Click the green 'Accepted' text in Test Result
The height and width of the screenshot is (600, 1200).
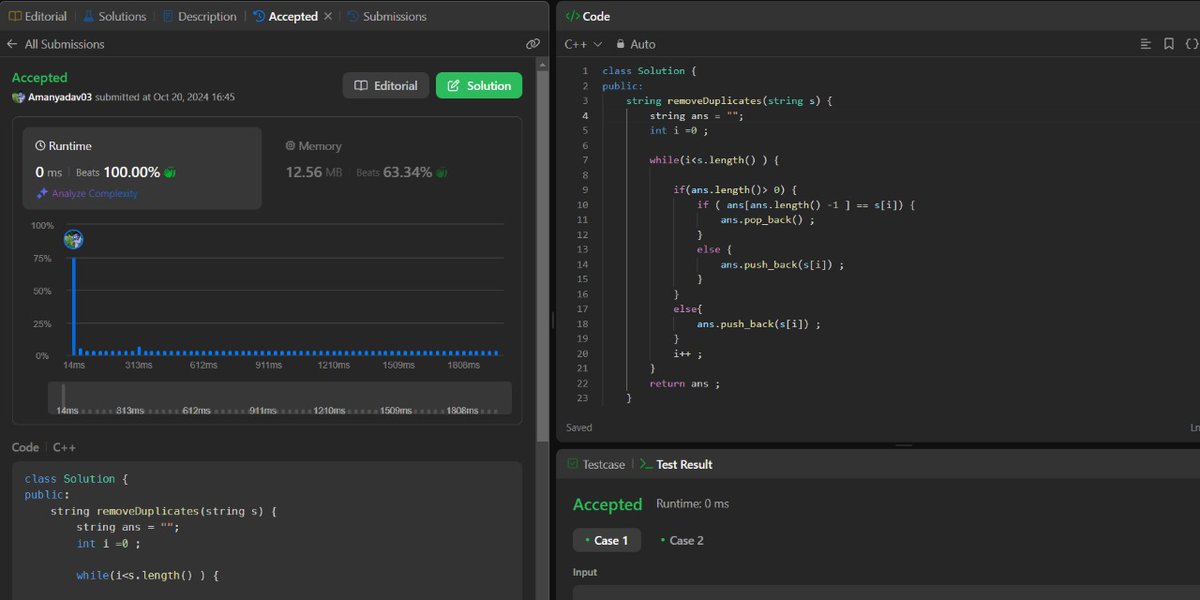point(608,505)
